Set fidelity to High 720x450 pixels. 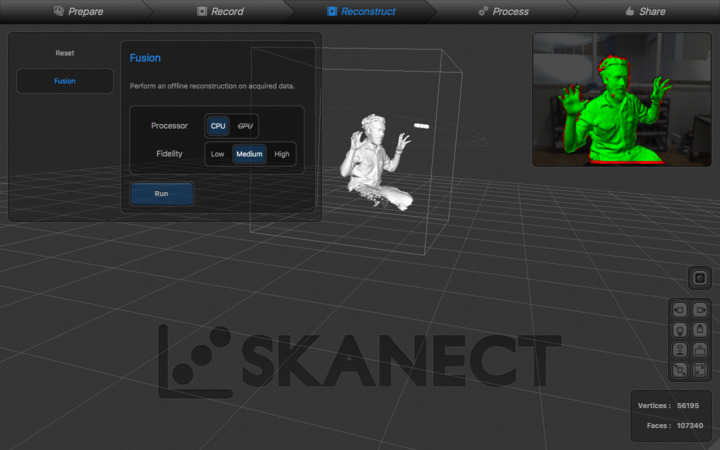tap(281, 154)
